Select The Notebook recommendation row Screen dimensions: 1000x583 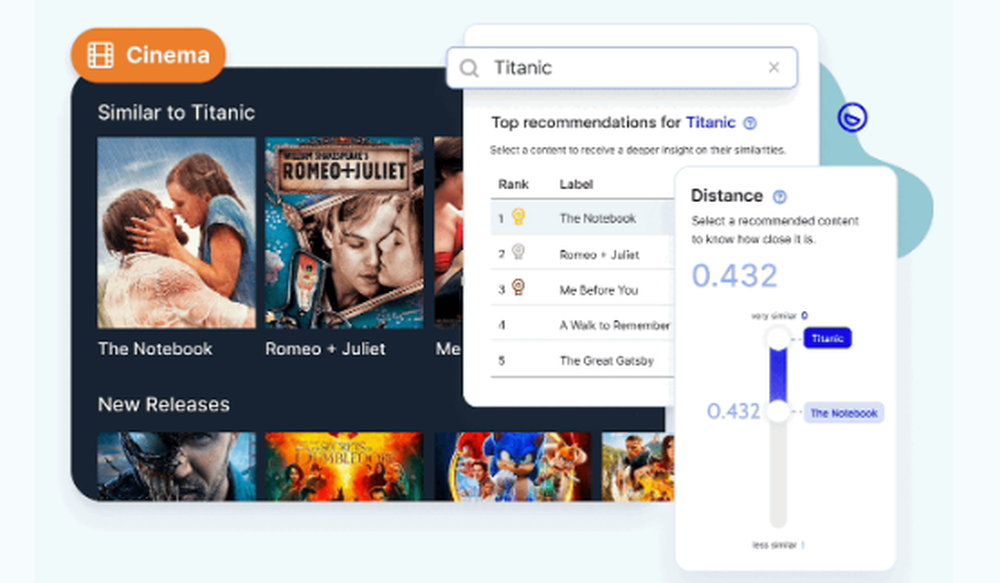coord(582,218)
